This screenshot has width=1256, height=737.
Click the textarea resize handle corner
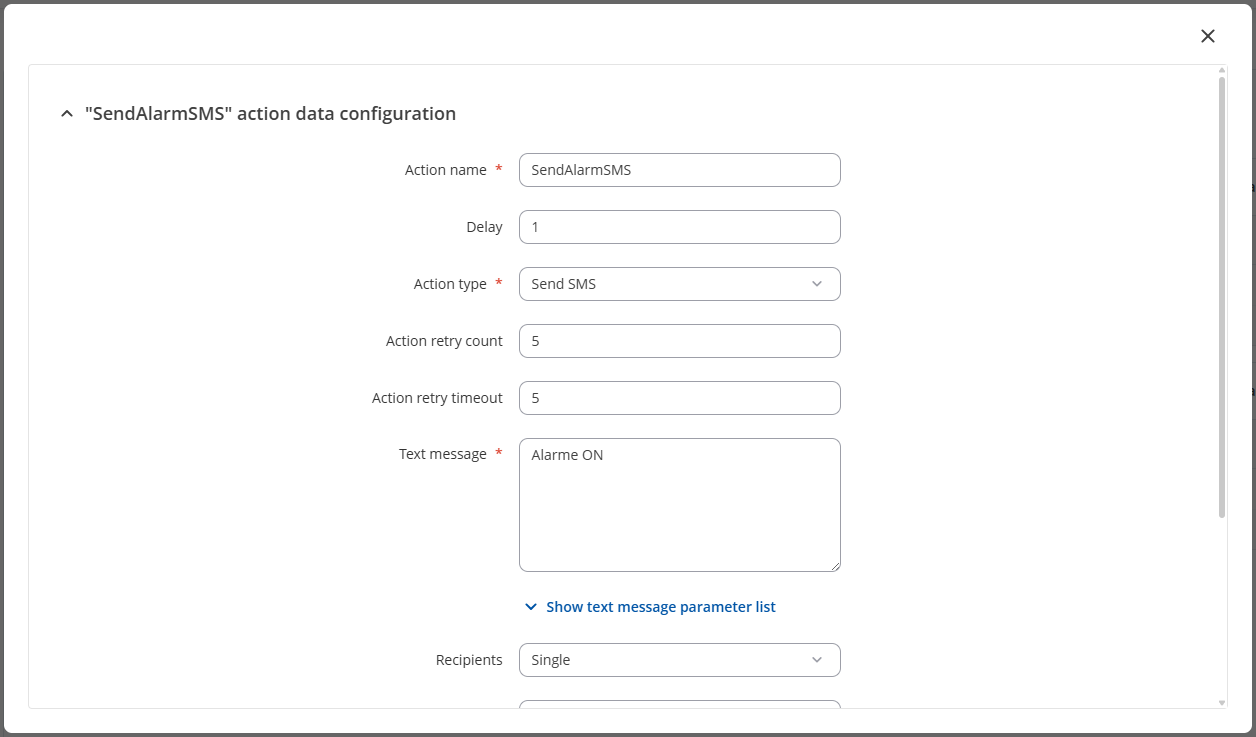(835, 566)
